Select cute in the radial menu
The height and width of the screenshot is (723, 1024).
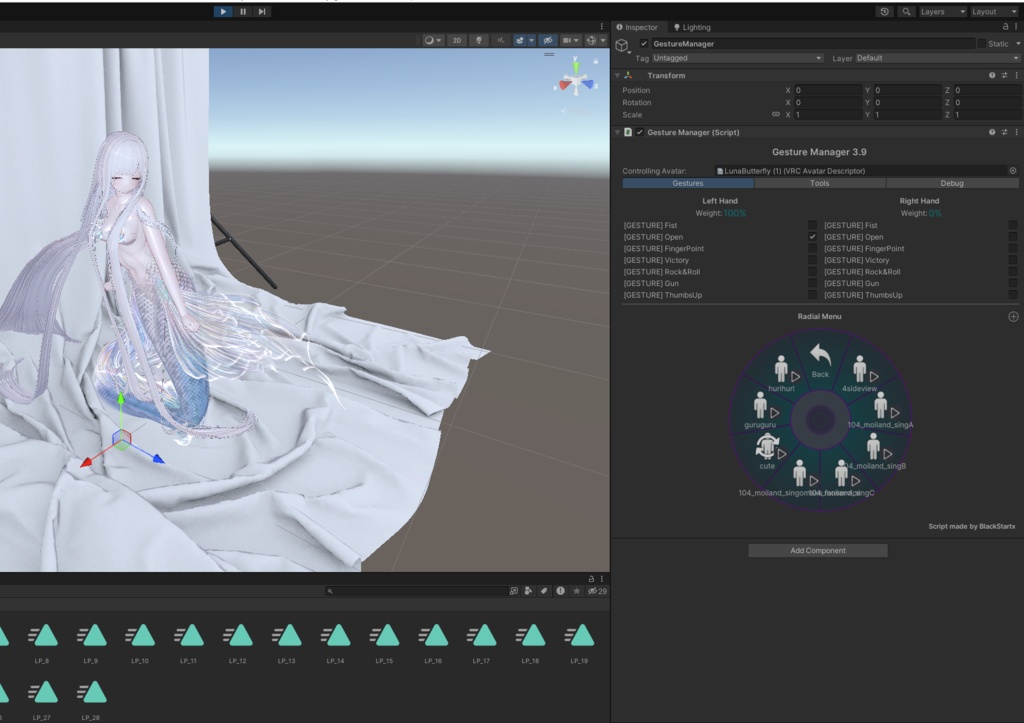tap(769, 452)
